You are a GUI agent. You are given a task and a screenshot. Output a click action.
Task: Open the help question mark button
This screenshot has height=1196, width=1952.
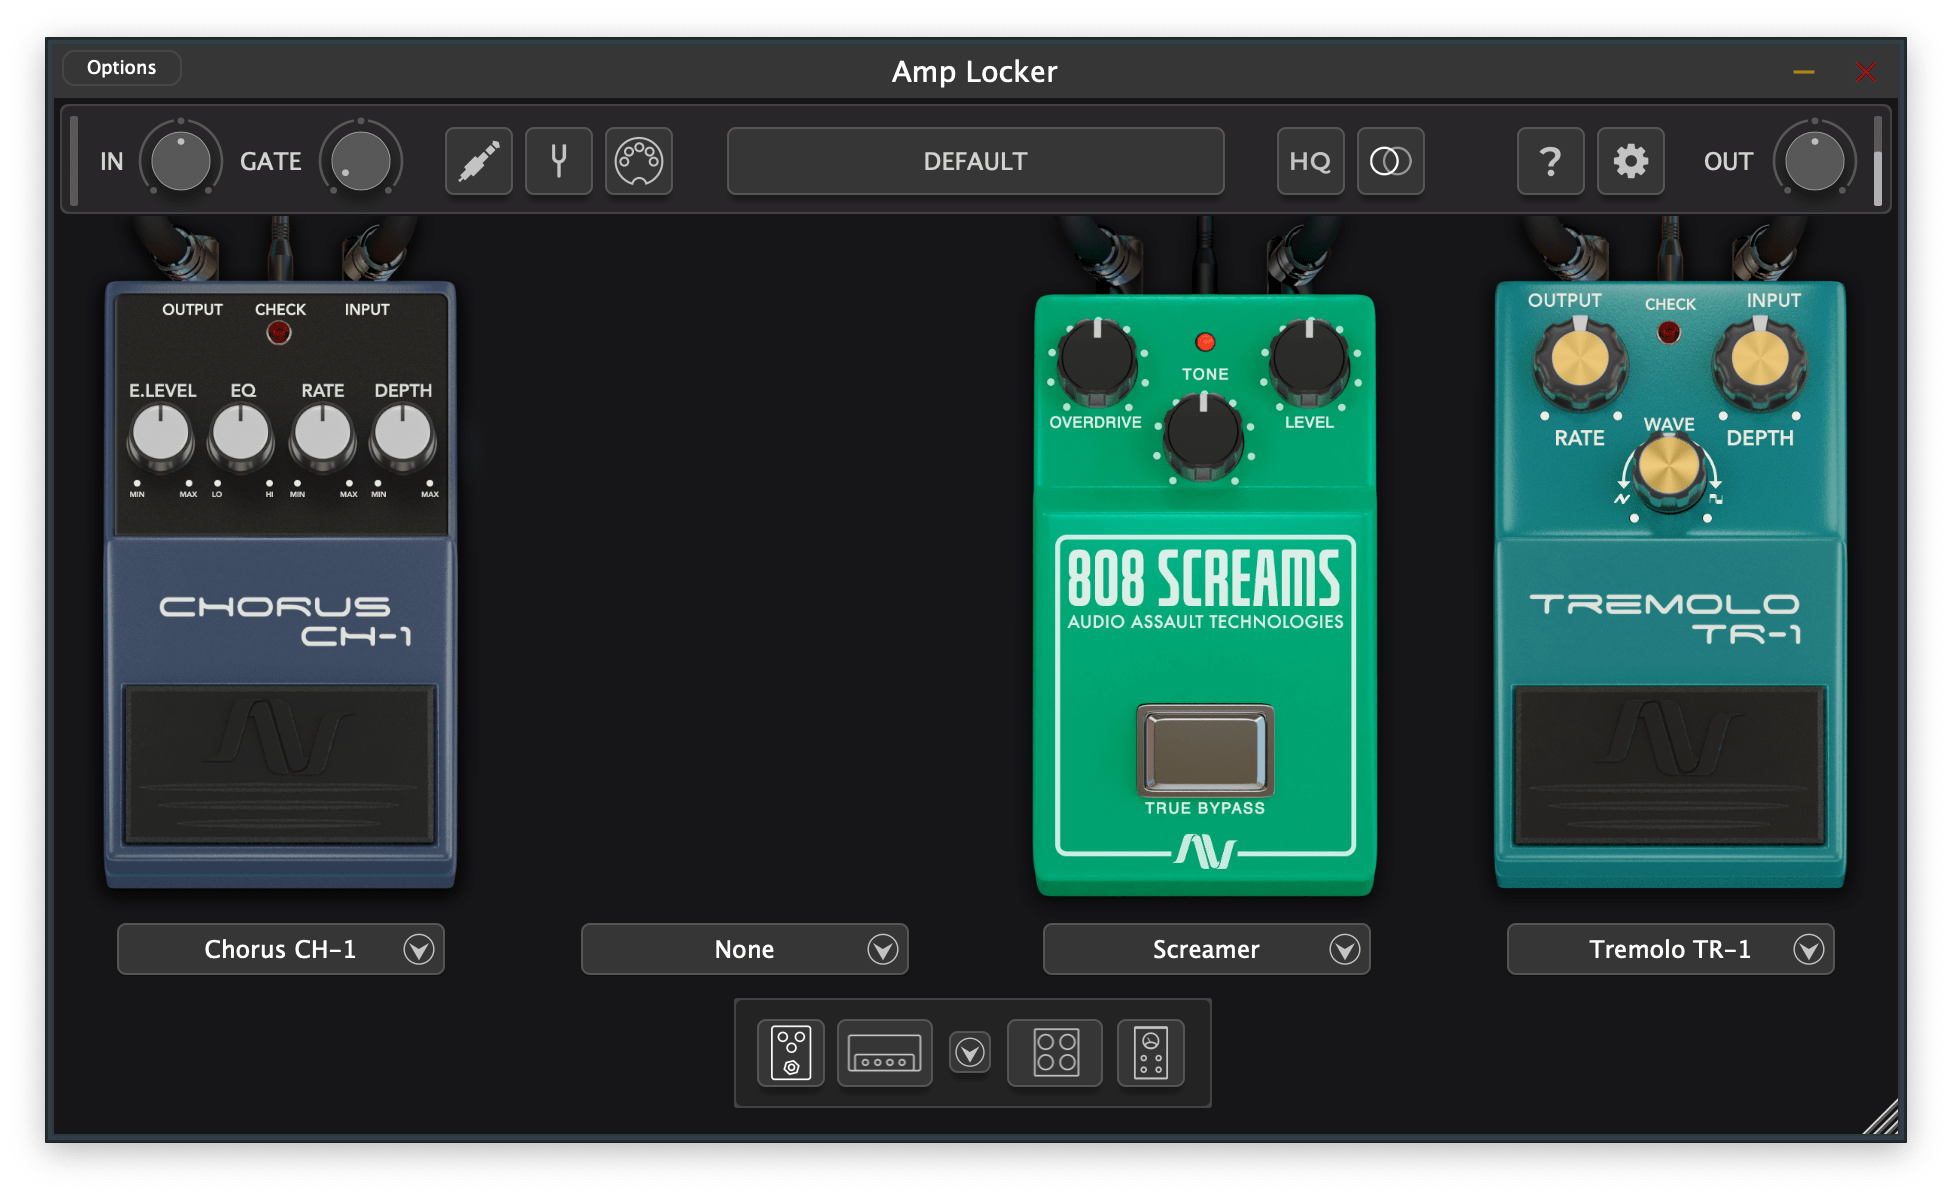pyautogui.click(x=1550, y=161)
